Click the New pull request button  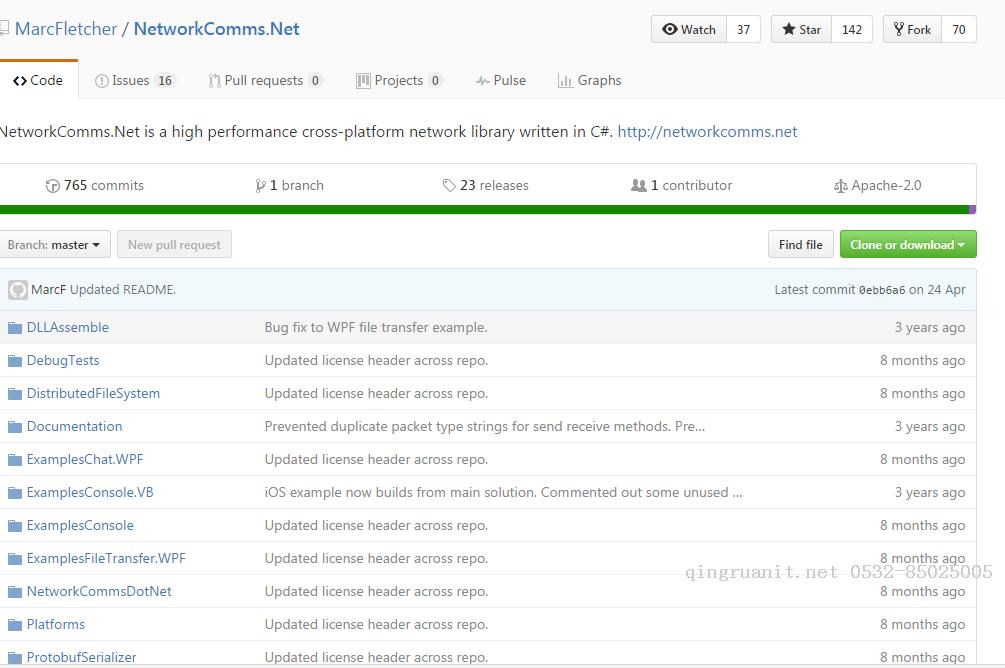tap(174, 244)
